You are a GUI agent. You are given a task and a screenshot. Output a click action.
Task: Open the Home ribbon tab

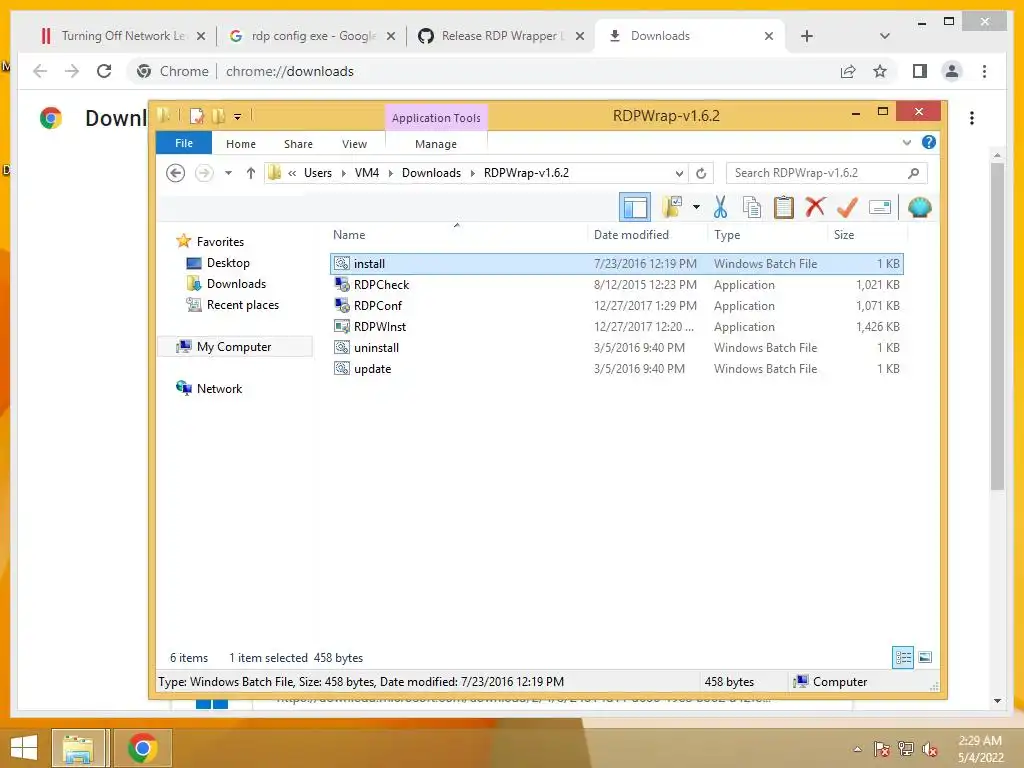(240, 144)
